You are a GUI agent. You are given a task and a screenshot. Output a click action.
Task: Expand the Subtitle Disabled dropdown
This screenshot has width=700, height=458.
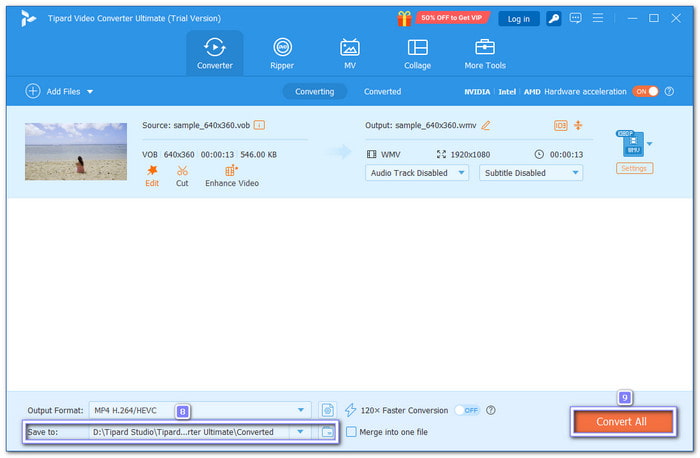click(x=531, y=173)
